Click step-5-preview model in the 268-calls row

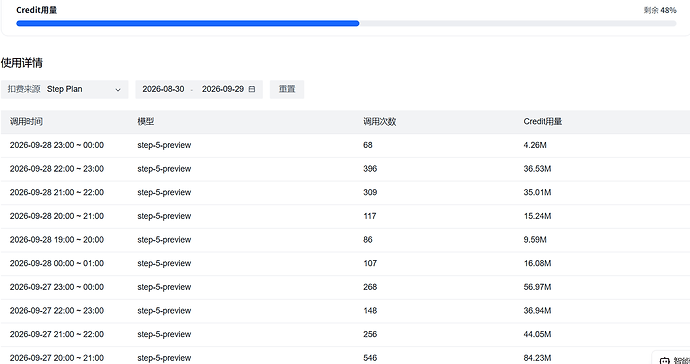pyautogui.click(x=164, y=287)
